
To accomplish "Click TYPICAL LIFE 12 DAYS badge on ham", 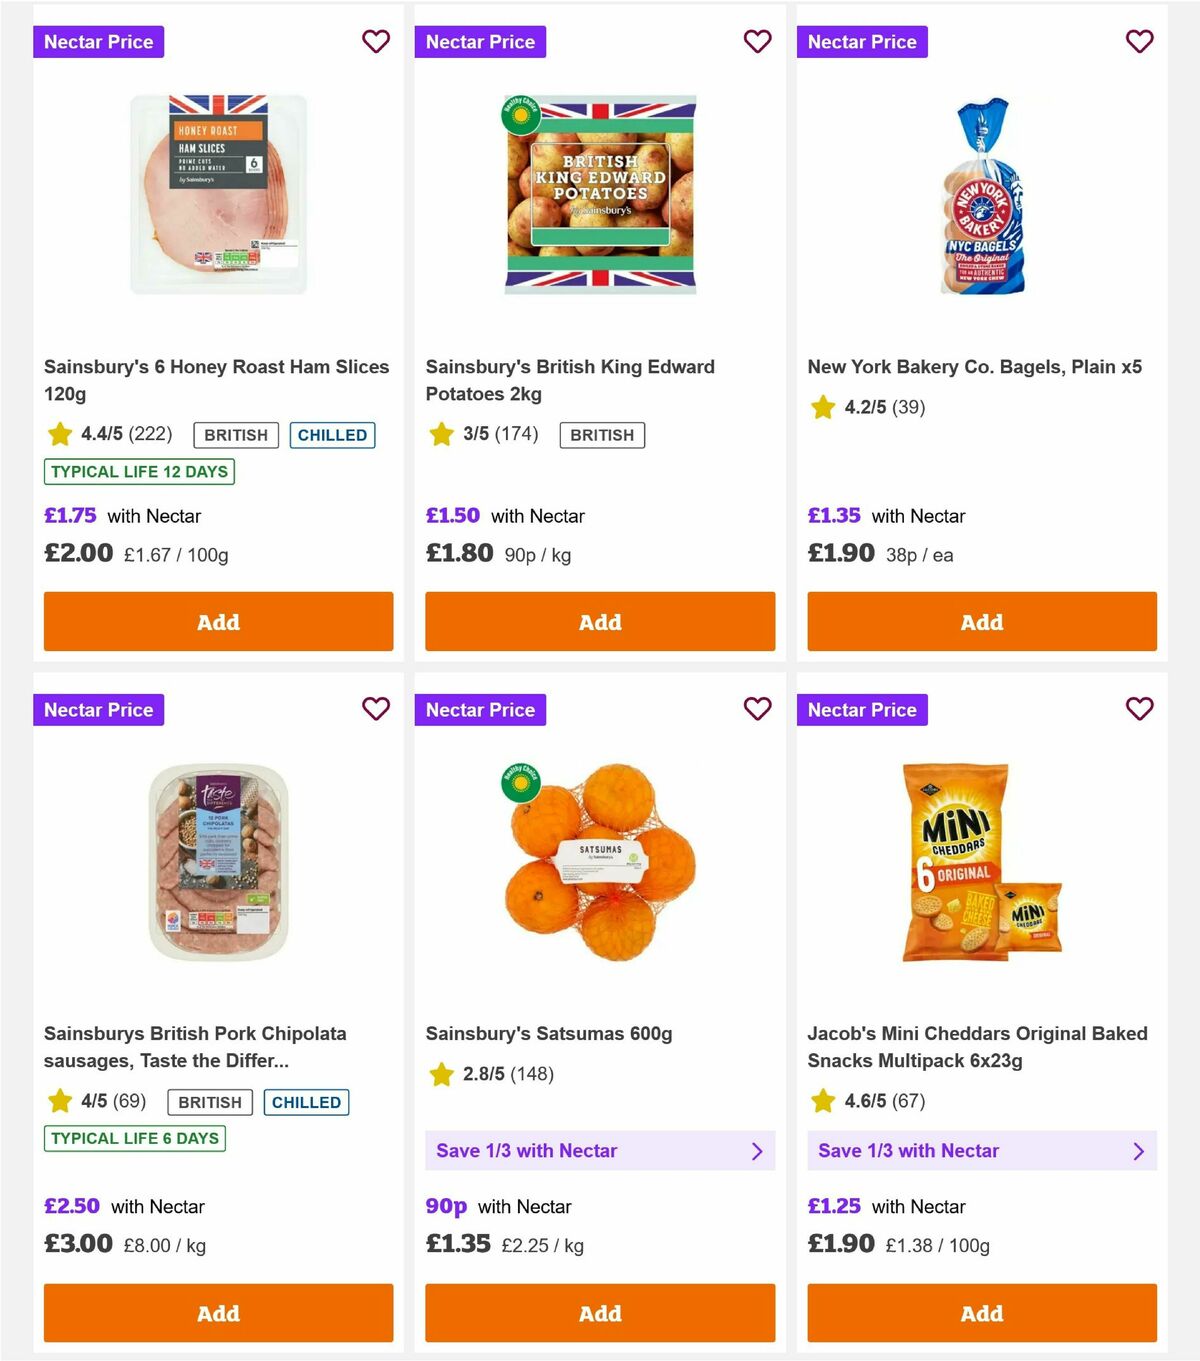I will (x=138, y=471).
